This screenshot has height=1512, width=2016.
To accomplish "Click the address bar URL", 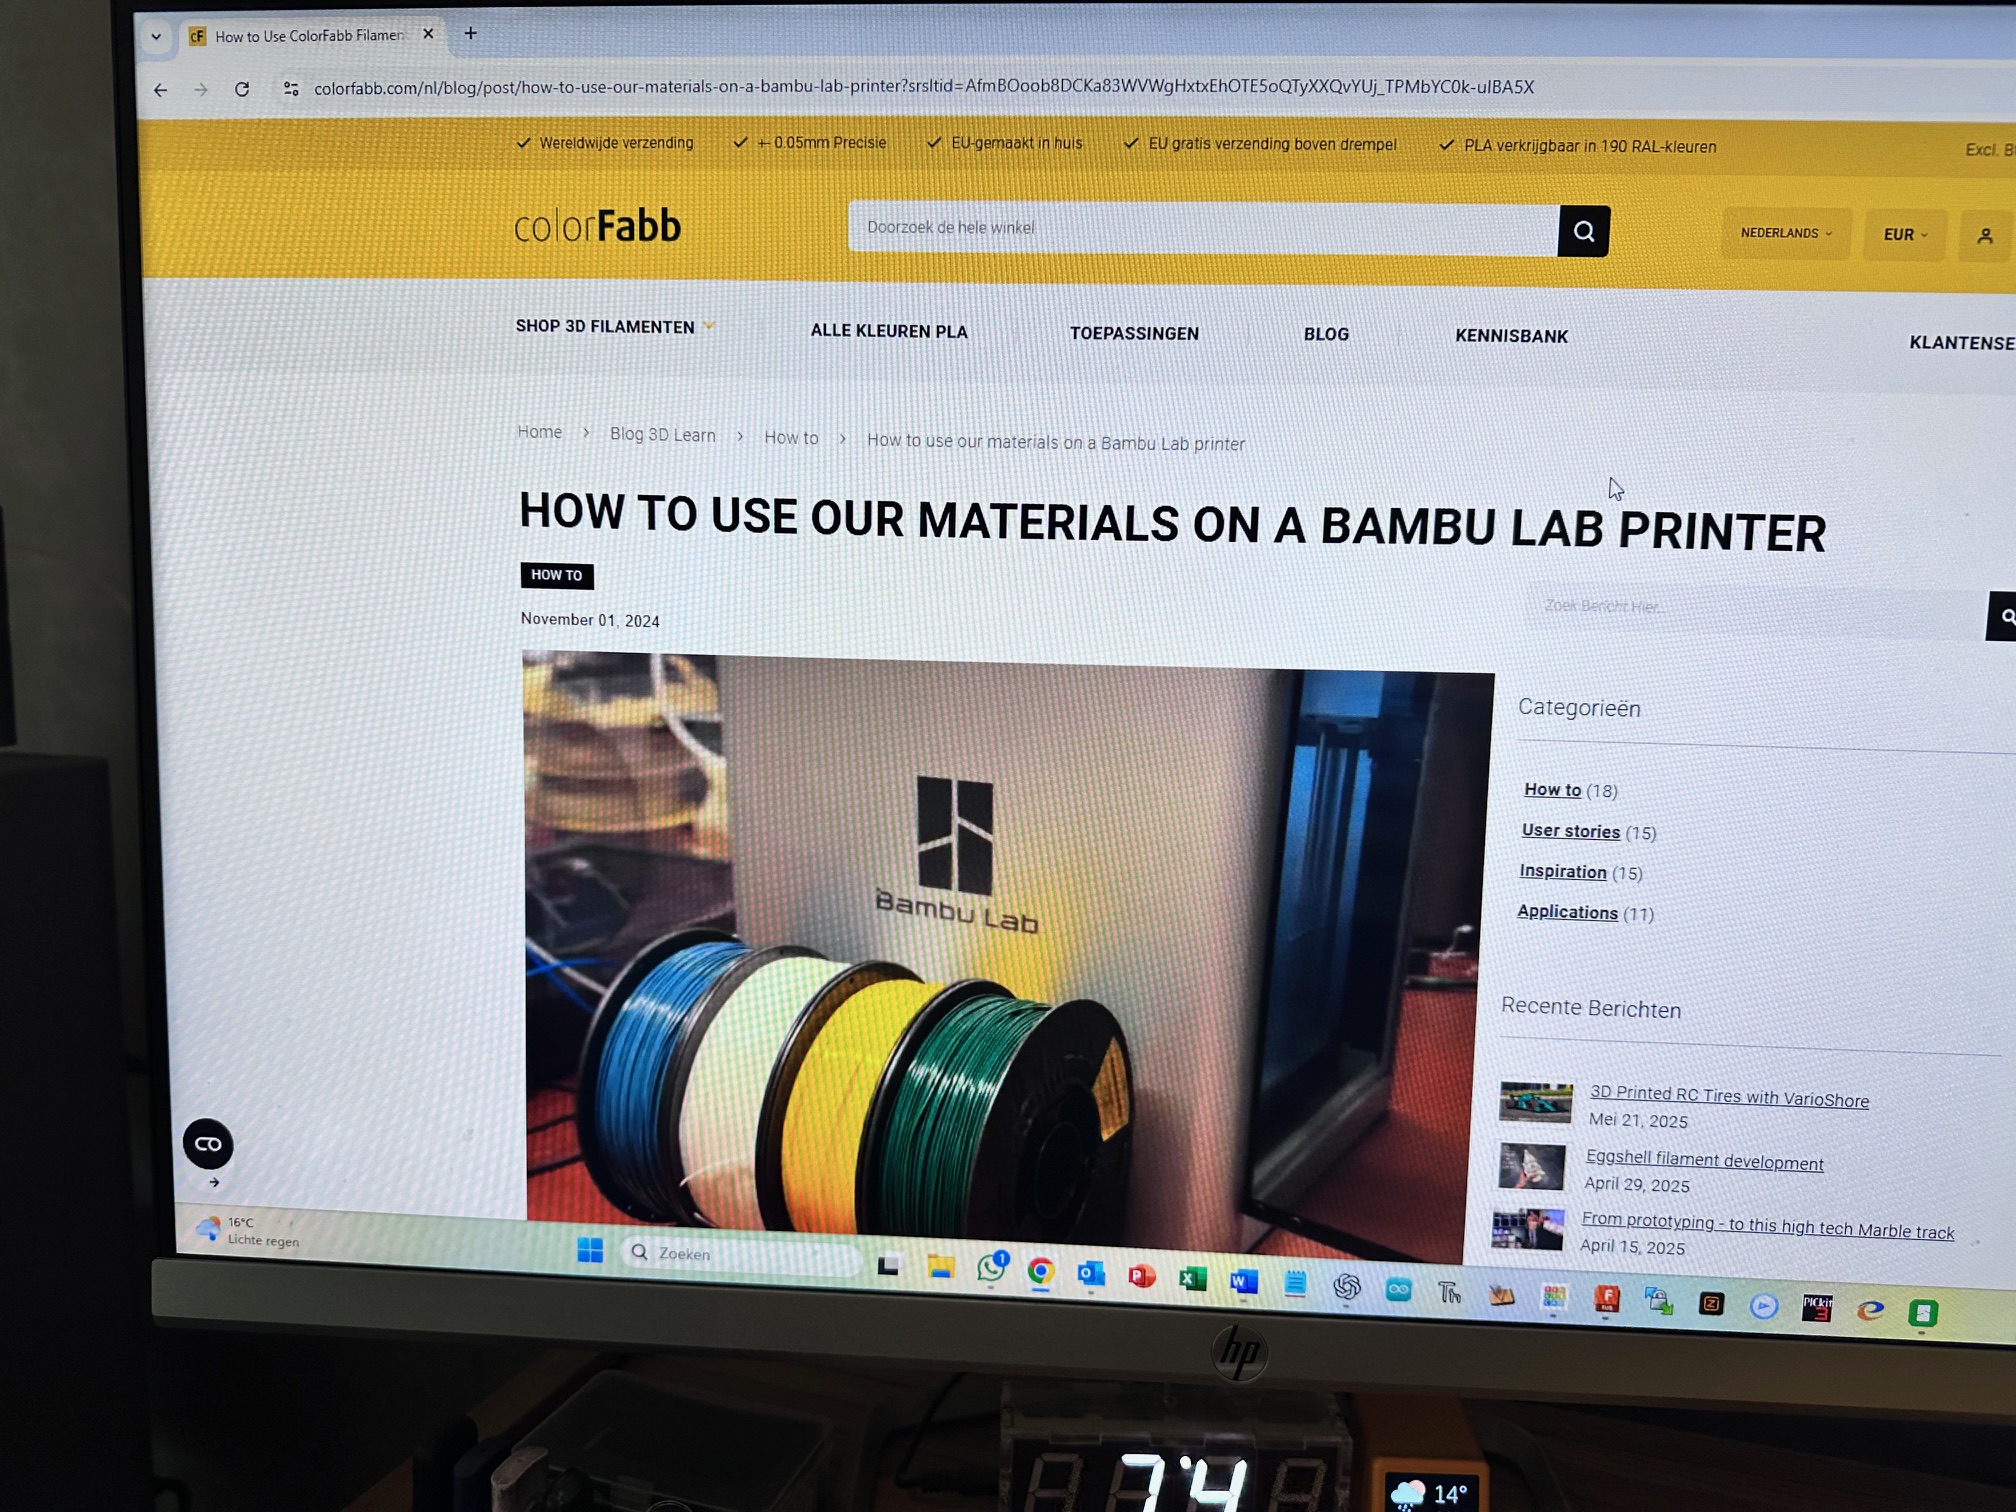I will [923, 87].
